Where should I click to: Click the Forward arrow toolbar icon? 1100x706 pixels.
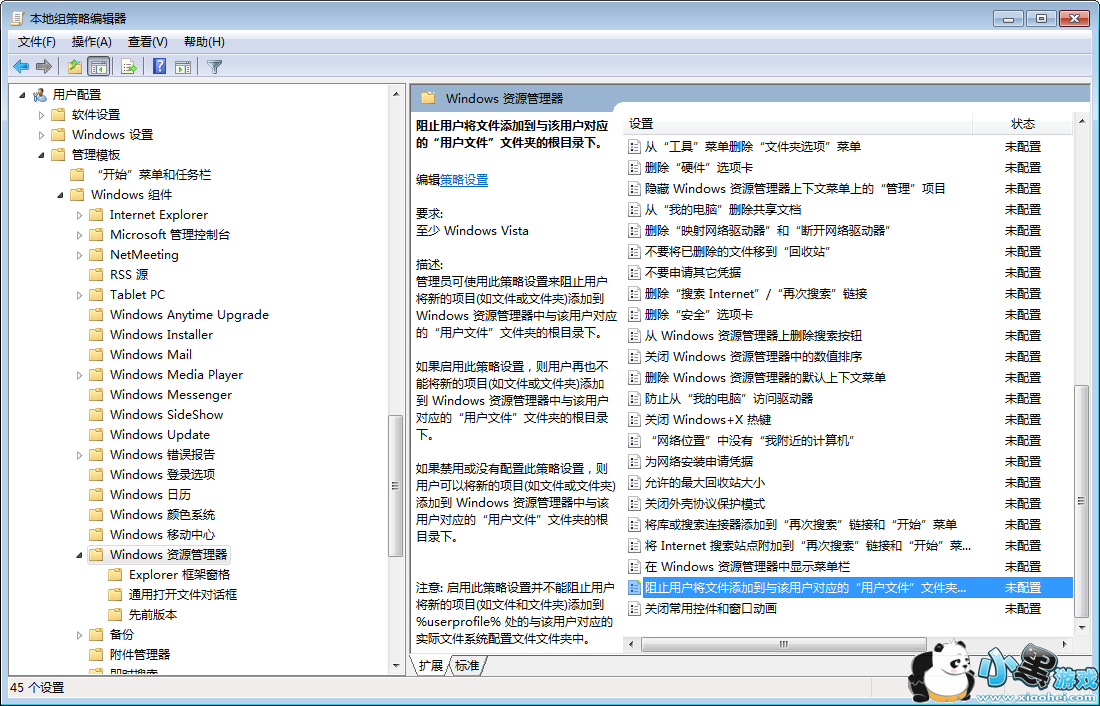point(44,67)
